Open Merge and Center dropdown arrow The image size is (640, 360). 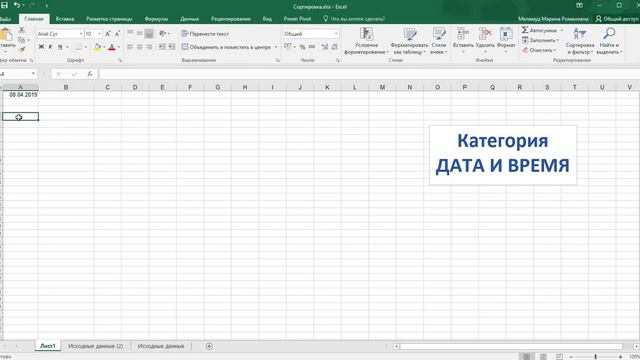(276, 47)
